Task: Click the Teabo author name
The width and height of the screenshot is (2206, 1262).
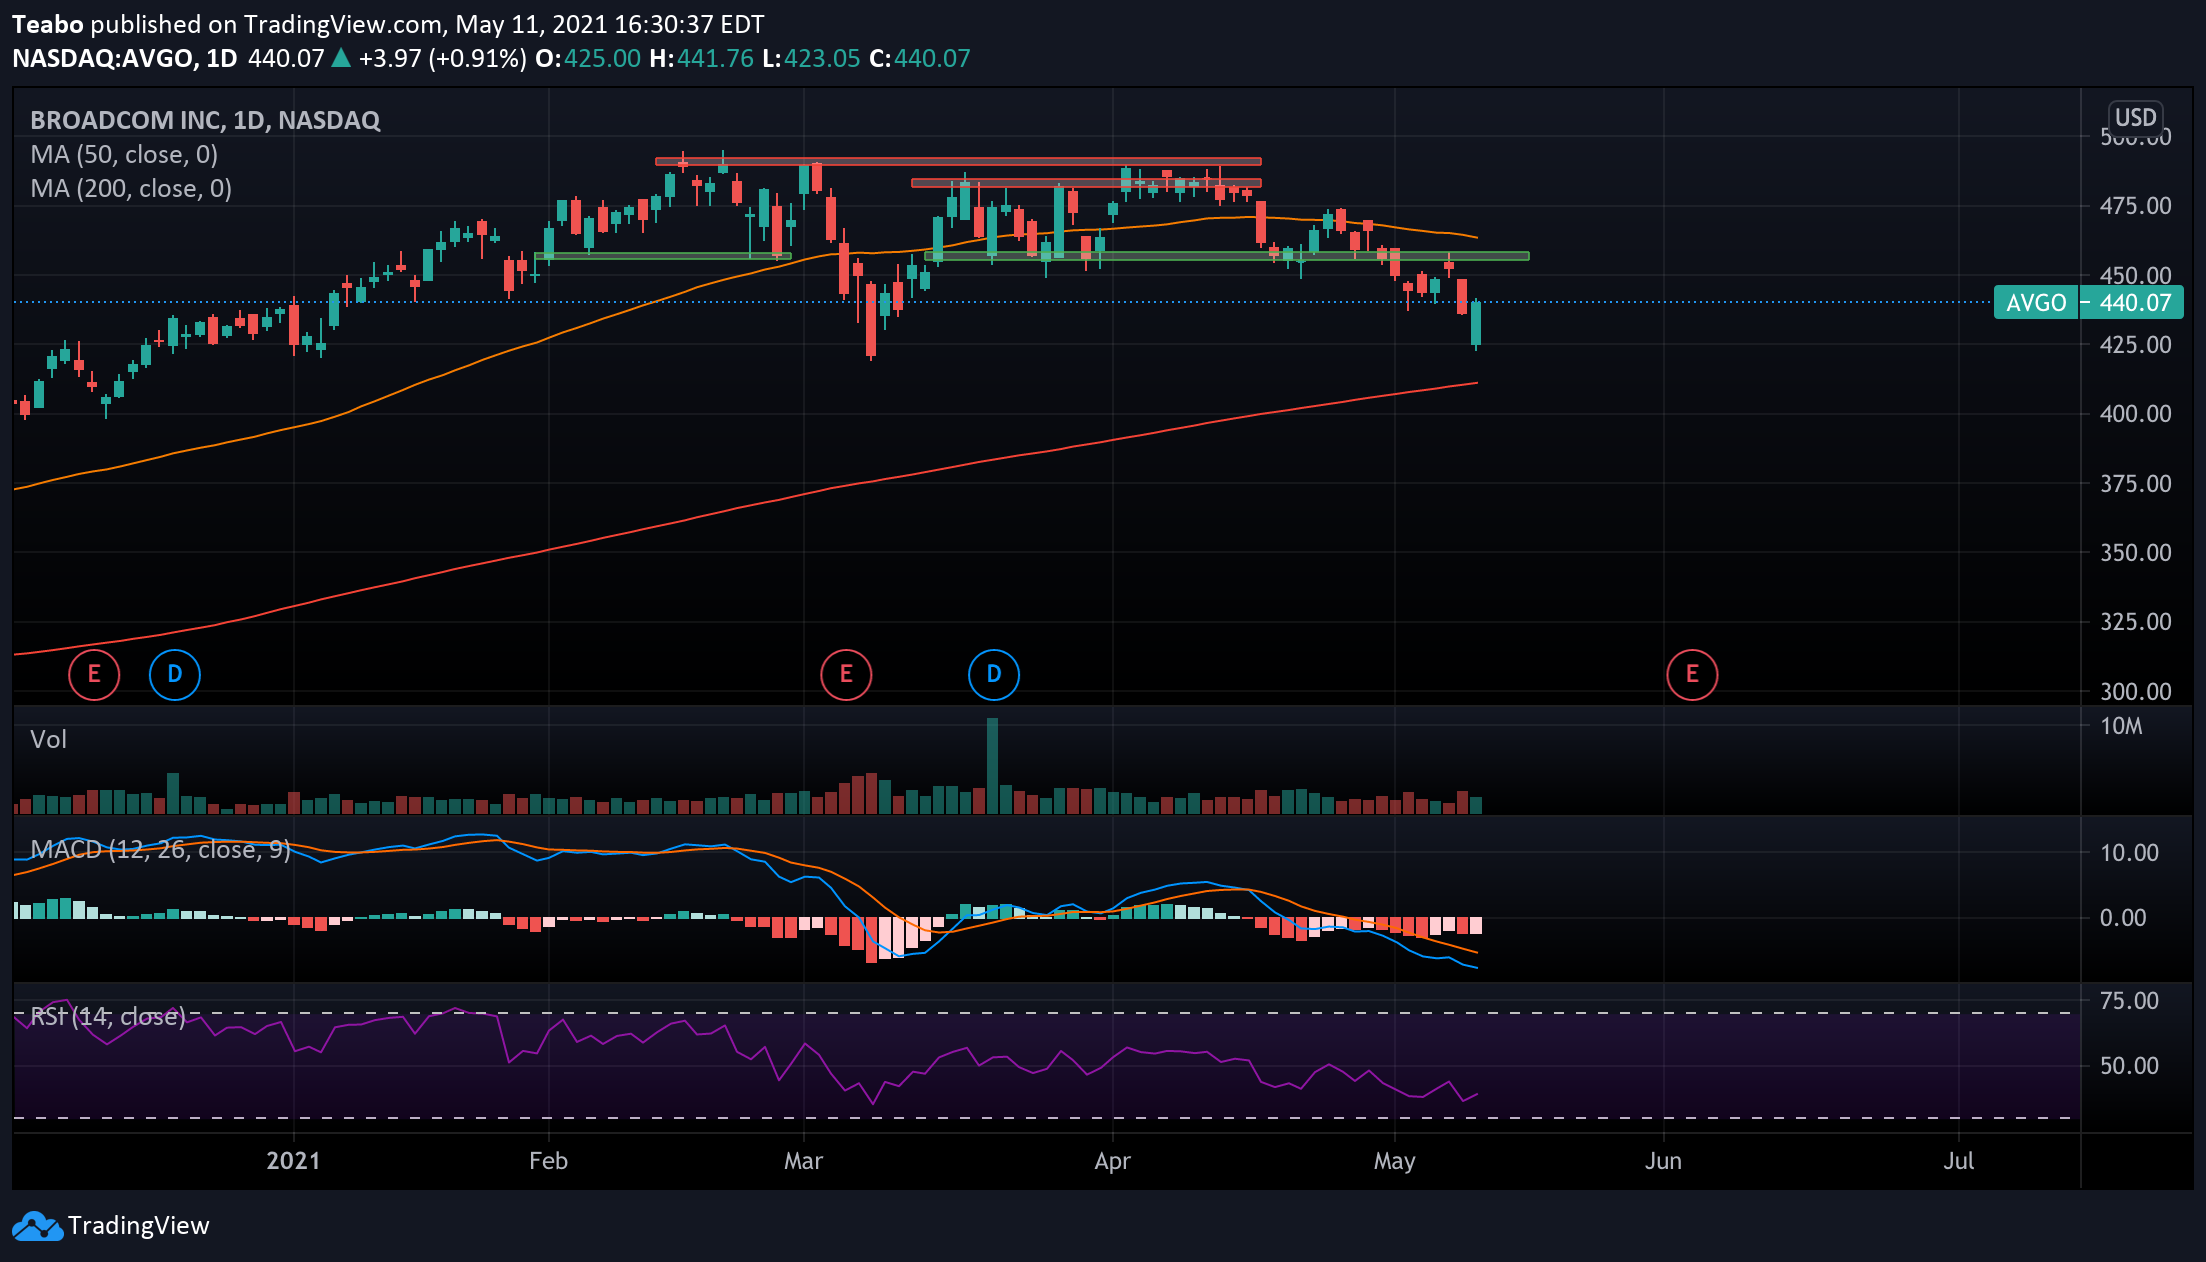Action: (48, 24)
